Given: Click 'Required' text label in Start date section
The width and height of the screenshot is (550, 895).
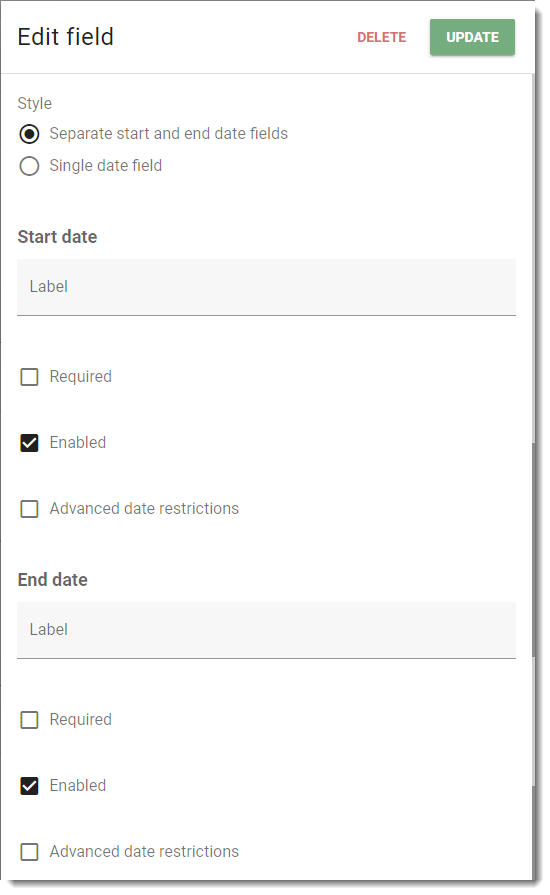Looking at the screenshot, I should 80,377.
